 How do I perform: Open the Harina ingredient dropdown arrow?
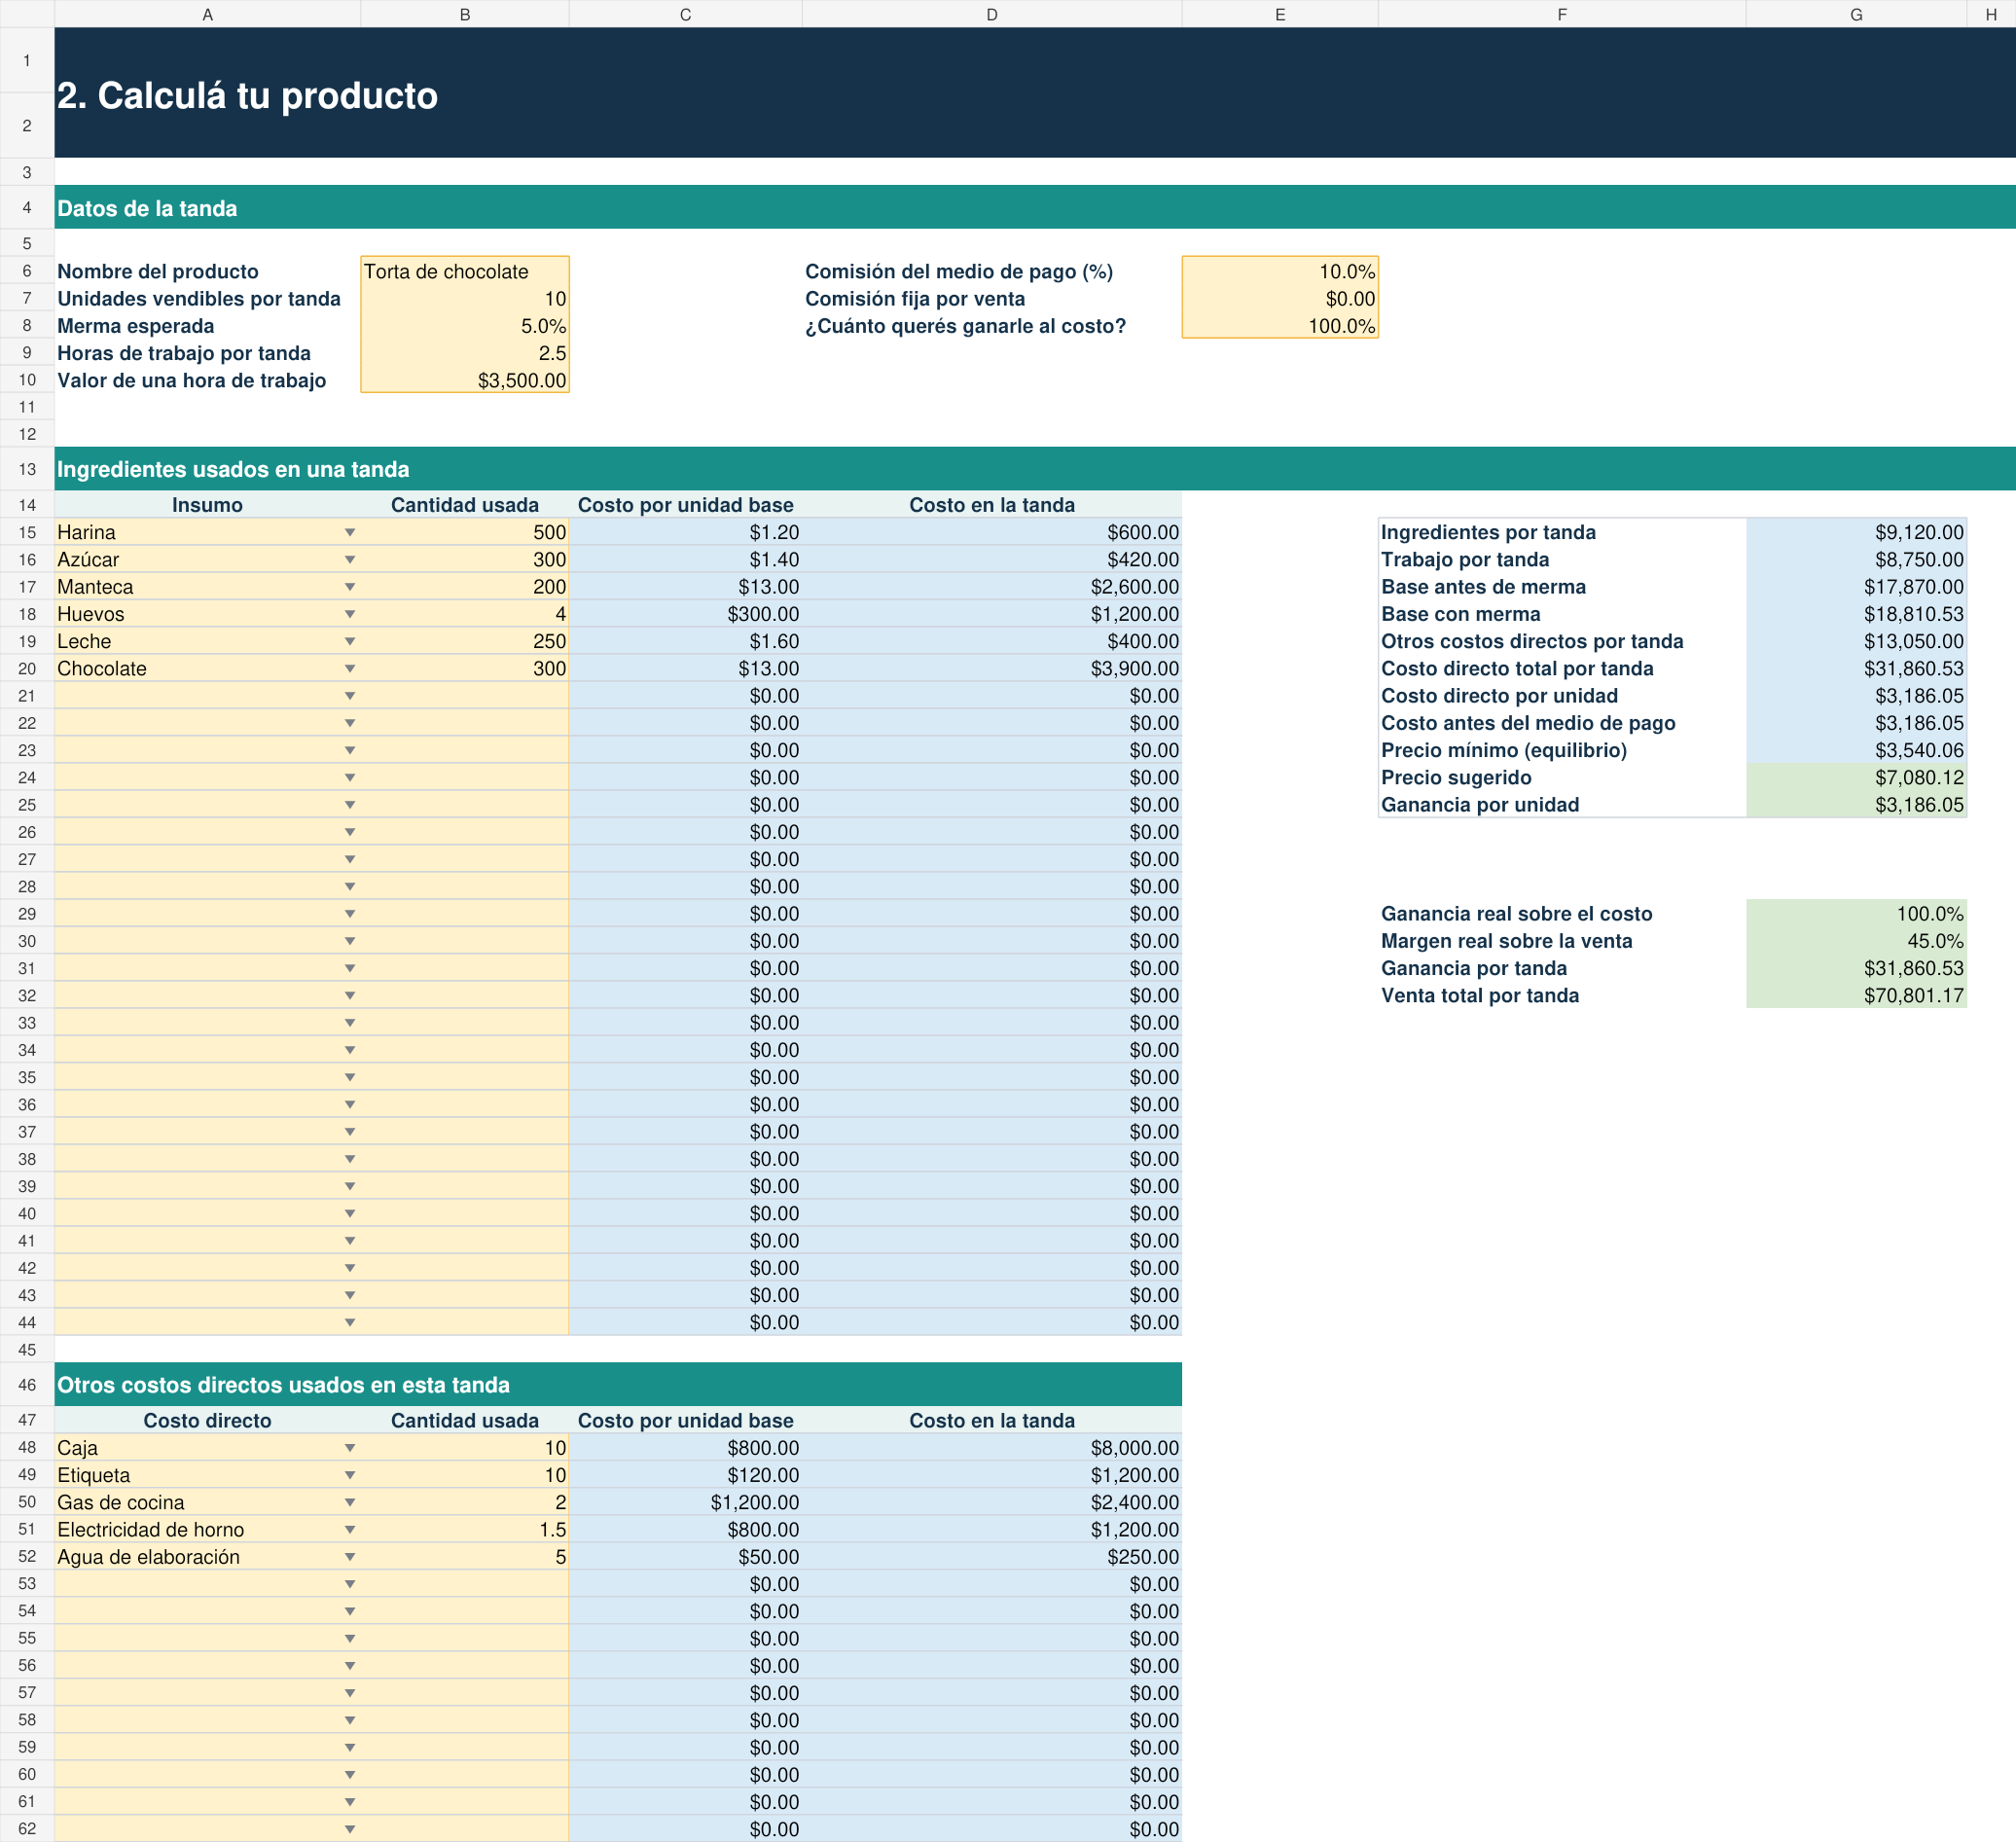tap(350, 532)
